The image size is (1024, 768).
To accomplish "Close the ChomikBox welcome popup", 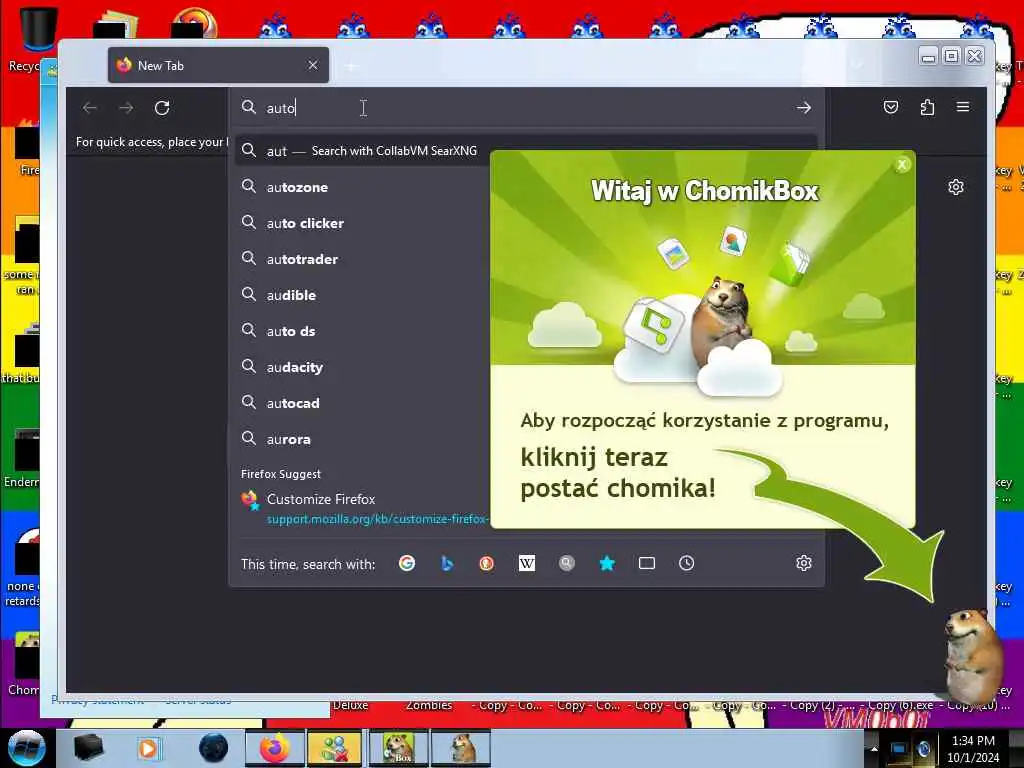I will pyautogui.click(x=902, y=165).
